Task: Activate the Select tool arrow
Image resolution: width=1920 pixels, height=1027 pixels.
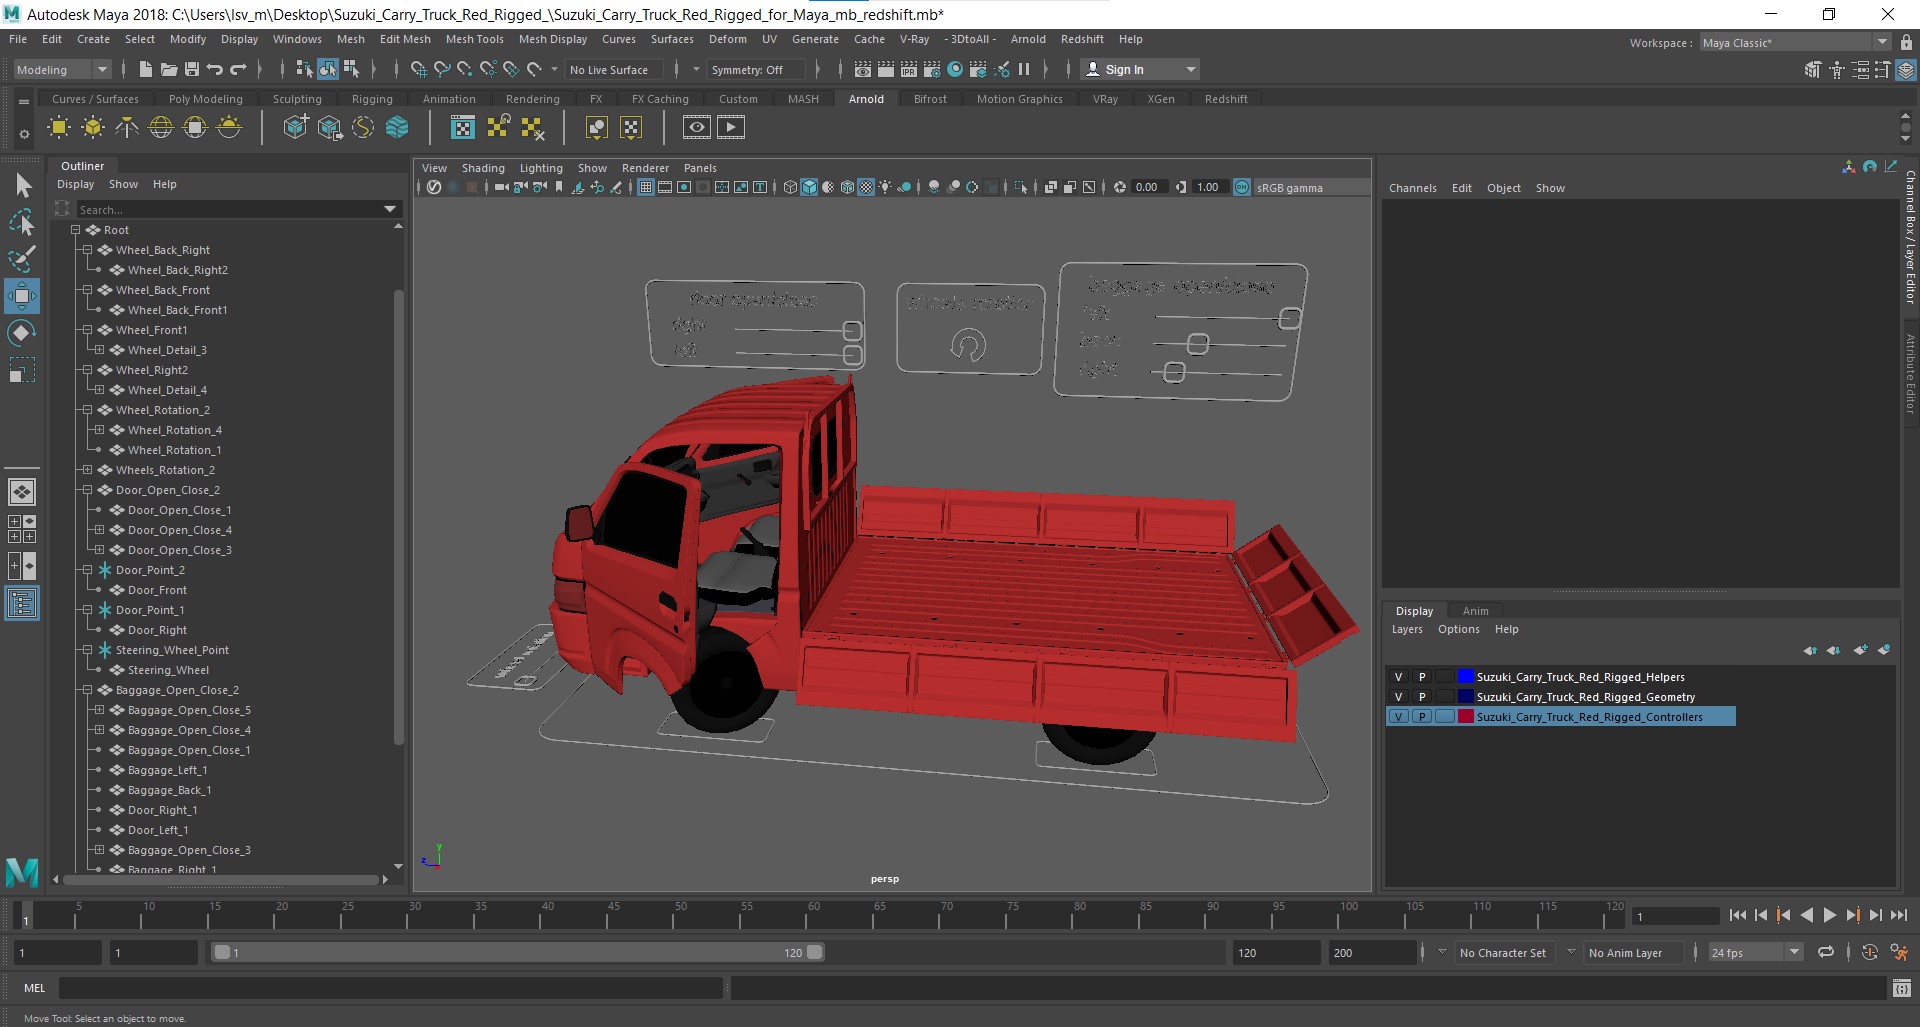Action: point(22,185)
